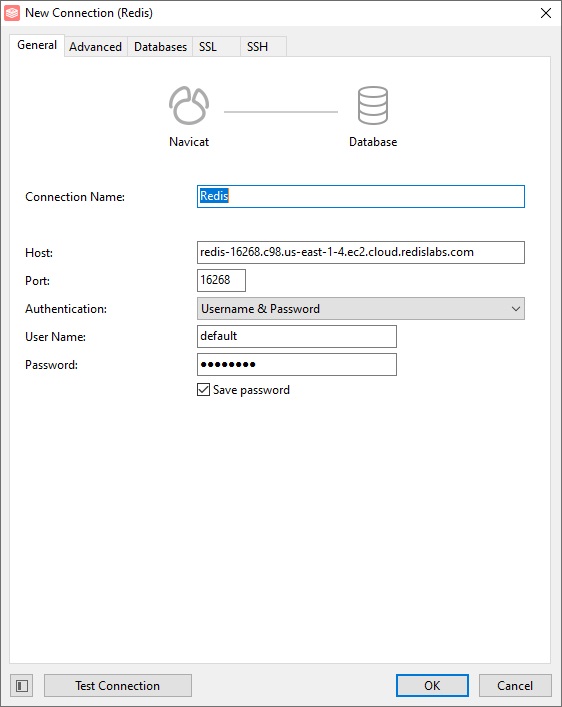Image resolution: width=562 pixels, height=707 pixels.
Task: Uncheck the Save password checkbox
Action: click(203, 390)
